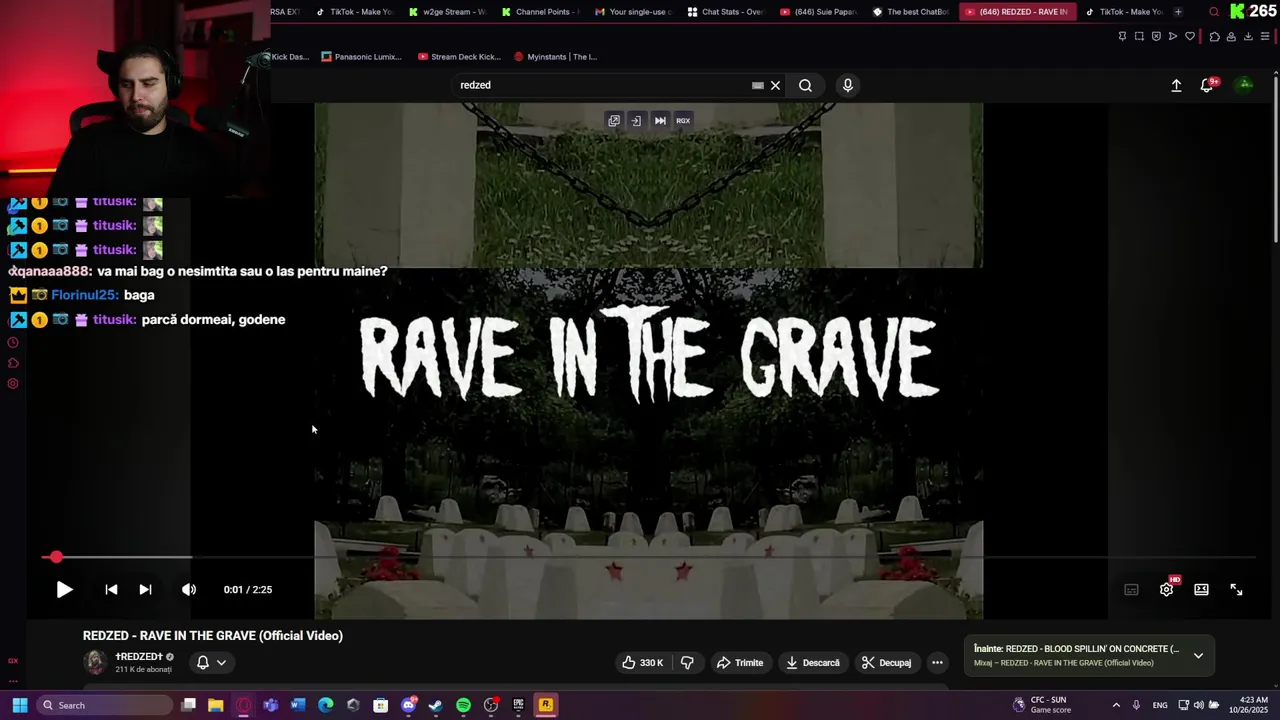This screenshot has width=1280, height=720.
Task: Open the REDZED channel avatar
Action: click(x=95, y=662)
